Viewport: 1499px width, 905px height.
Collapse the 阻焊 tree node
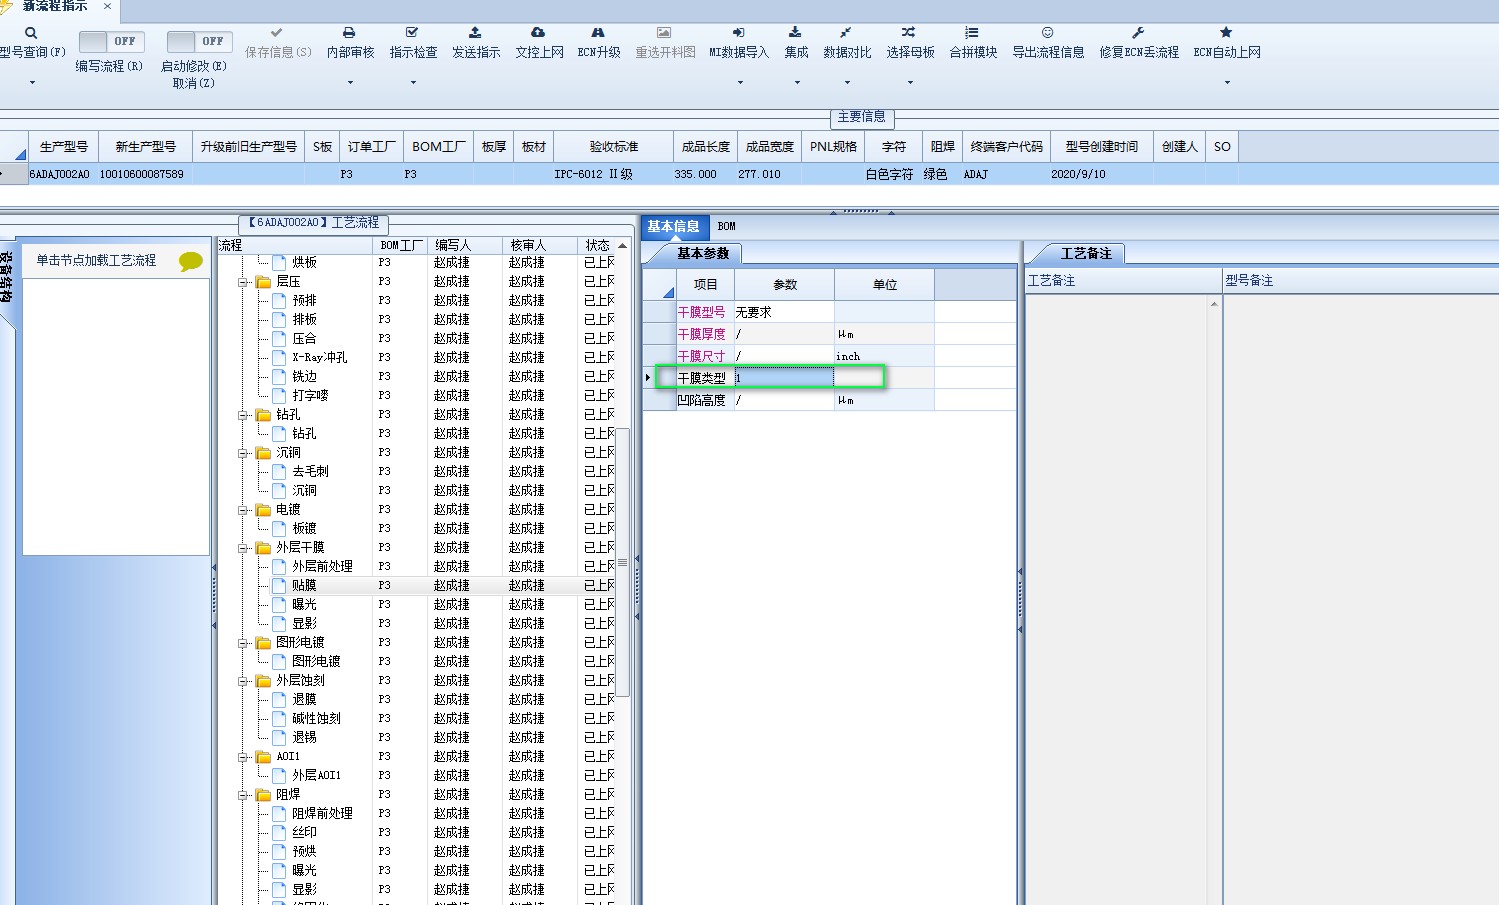coord(243,795)
